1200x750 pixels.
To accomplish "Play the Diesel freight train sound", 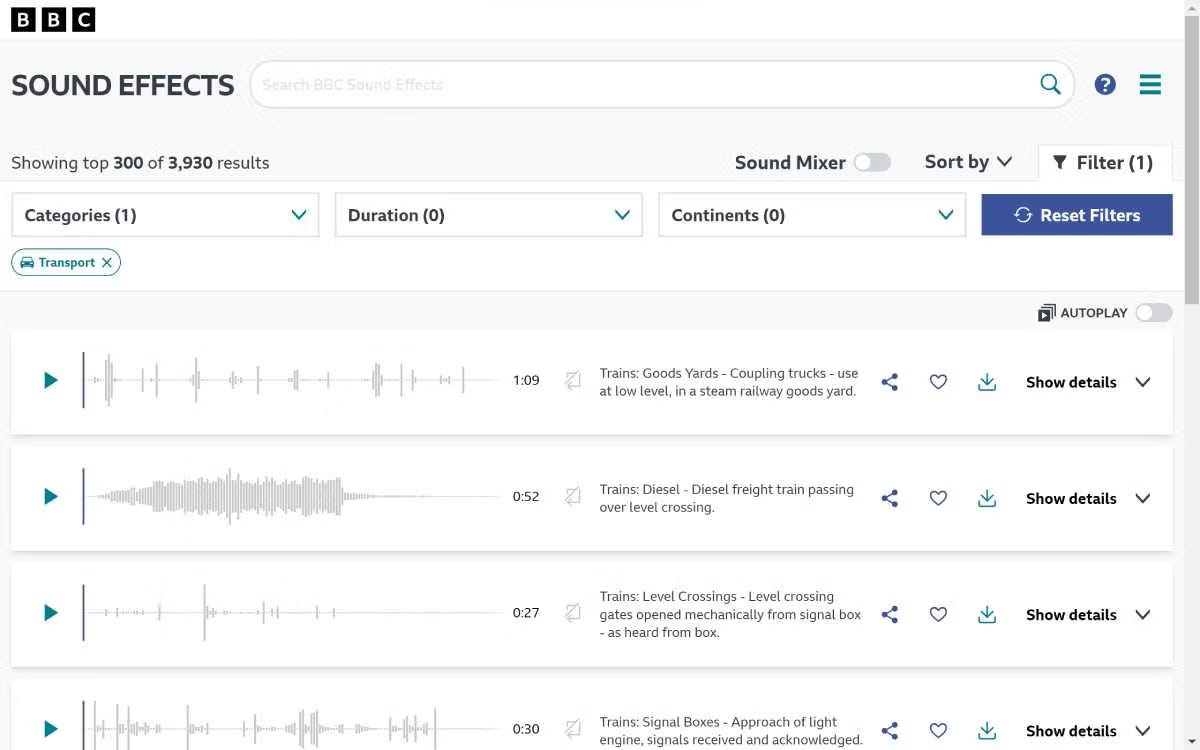I will pyautogui.click(x=50, y=497).
